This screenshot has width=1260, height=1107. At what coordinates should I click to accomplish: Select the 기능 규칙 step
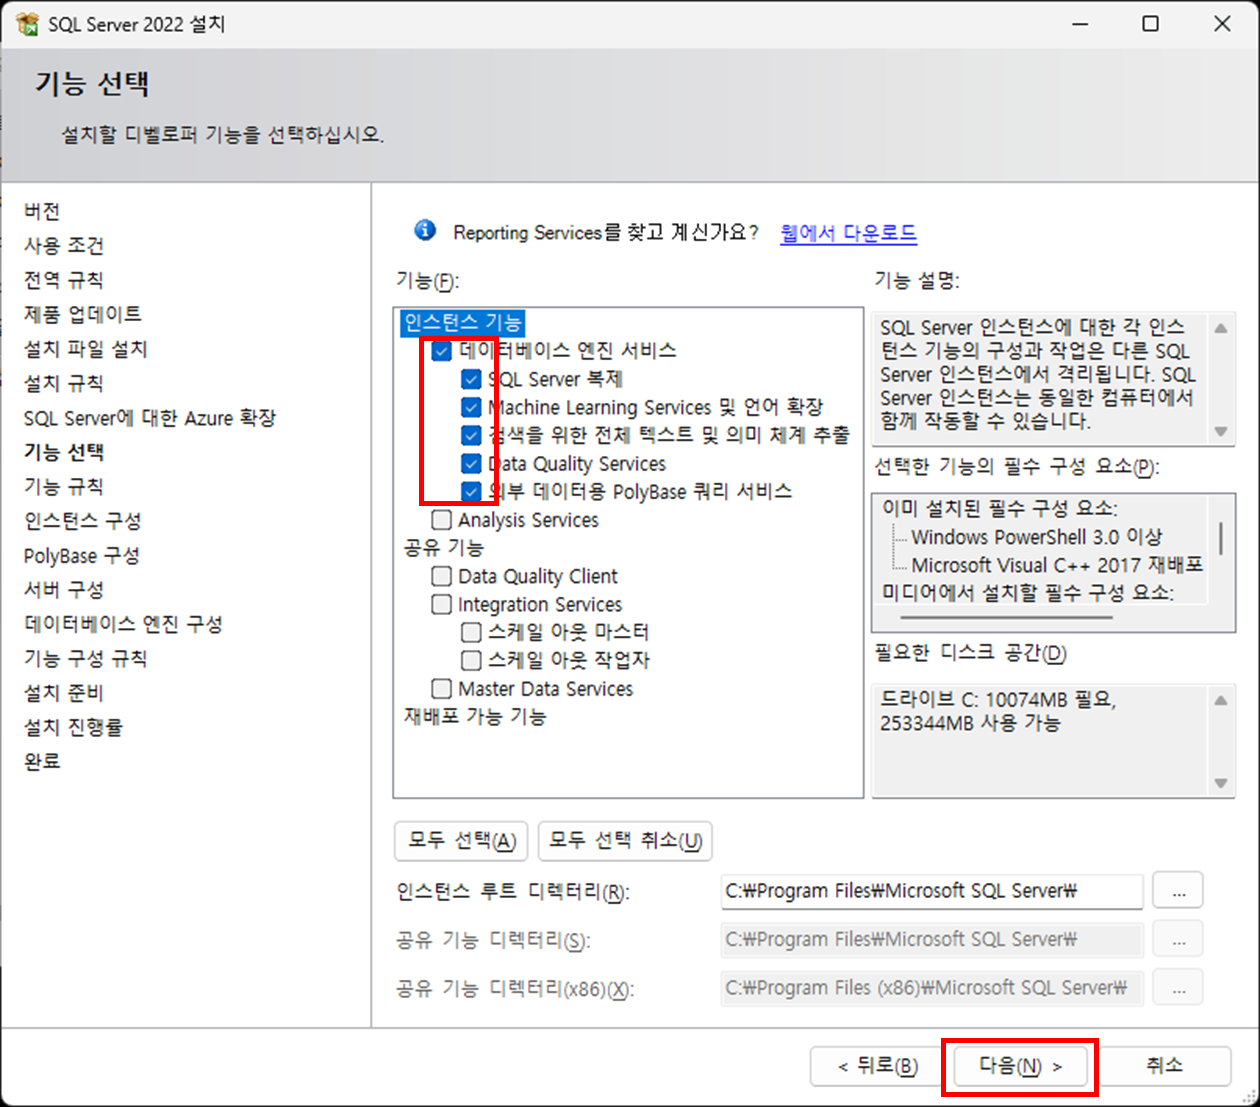64,486
